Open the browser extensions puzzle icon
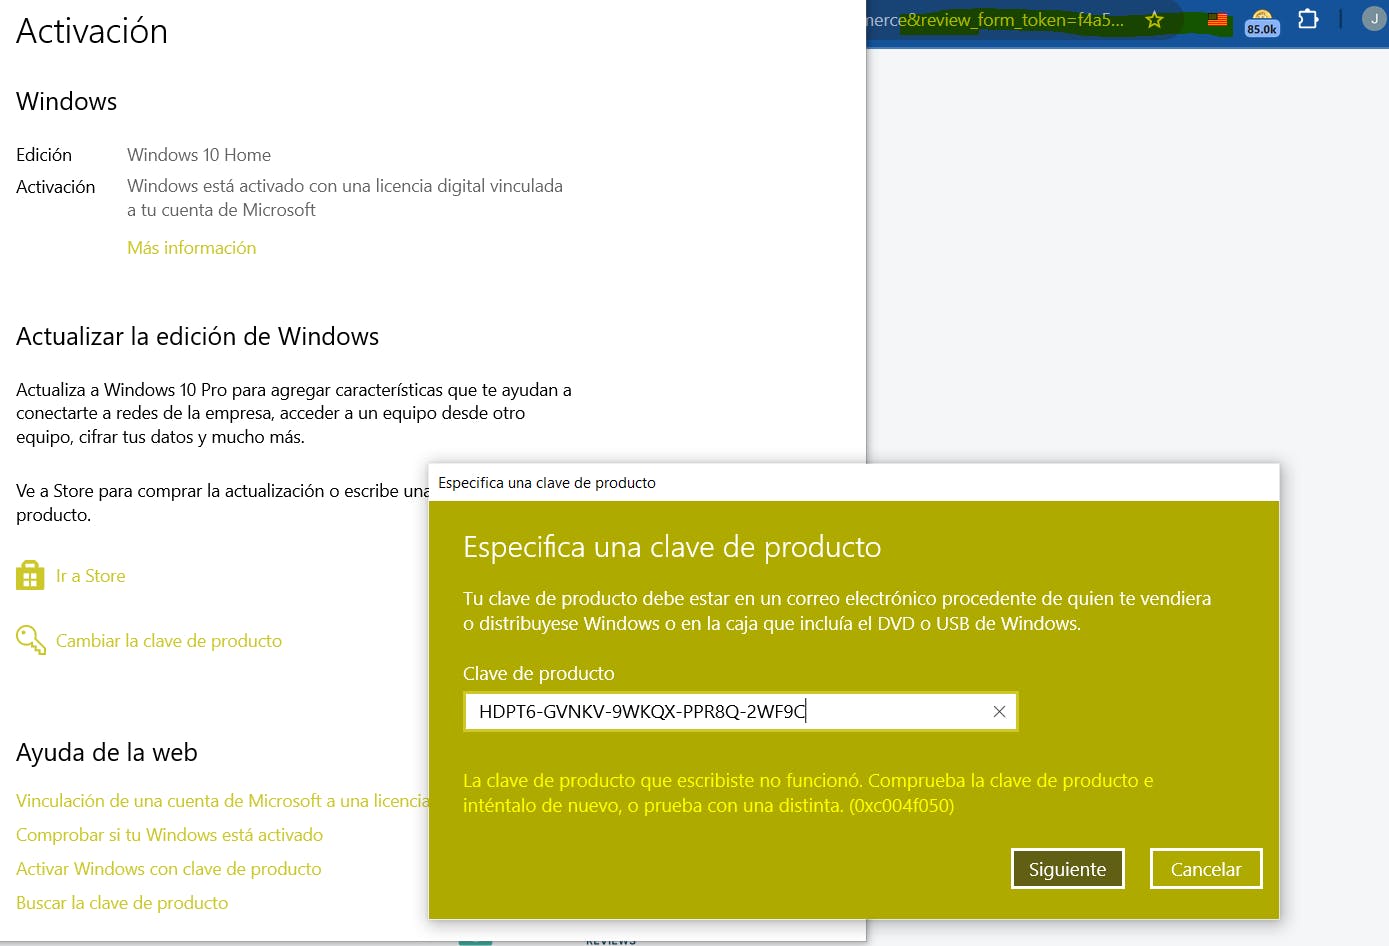1389x946 pixels. [x=1308, y=19]
